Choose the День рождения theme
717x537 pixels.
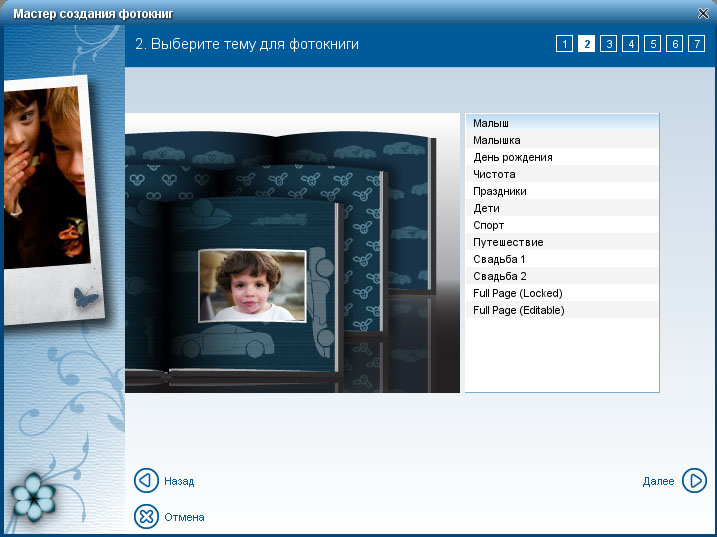click(562, 157)
